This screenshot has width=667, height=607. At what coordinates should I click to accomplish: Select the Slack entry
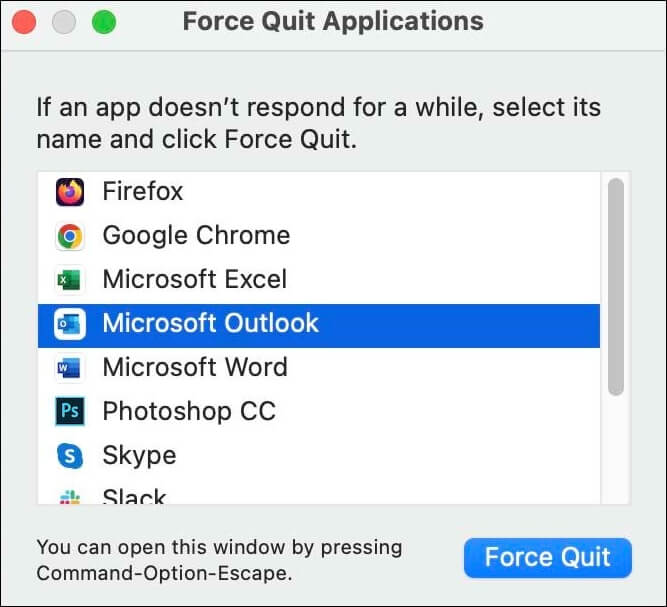134,496
